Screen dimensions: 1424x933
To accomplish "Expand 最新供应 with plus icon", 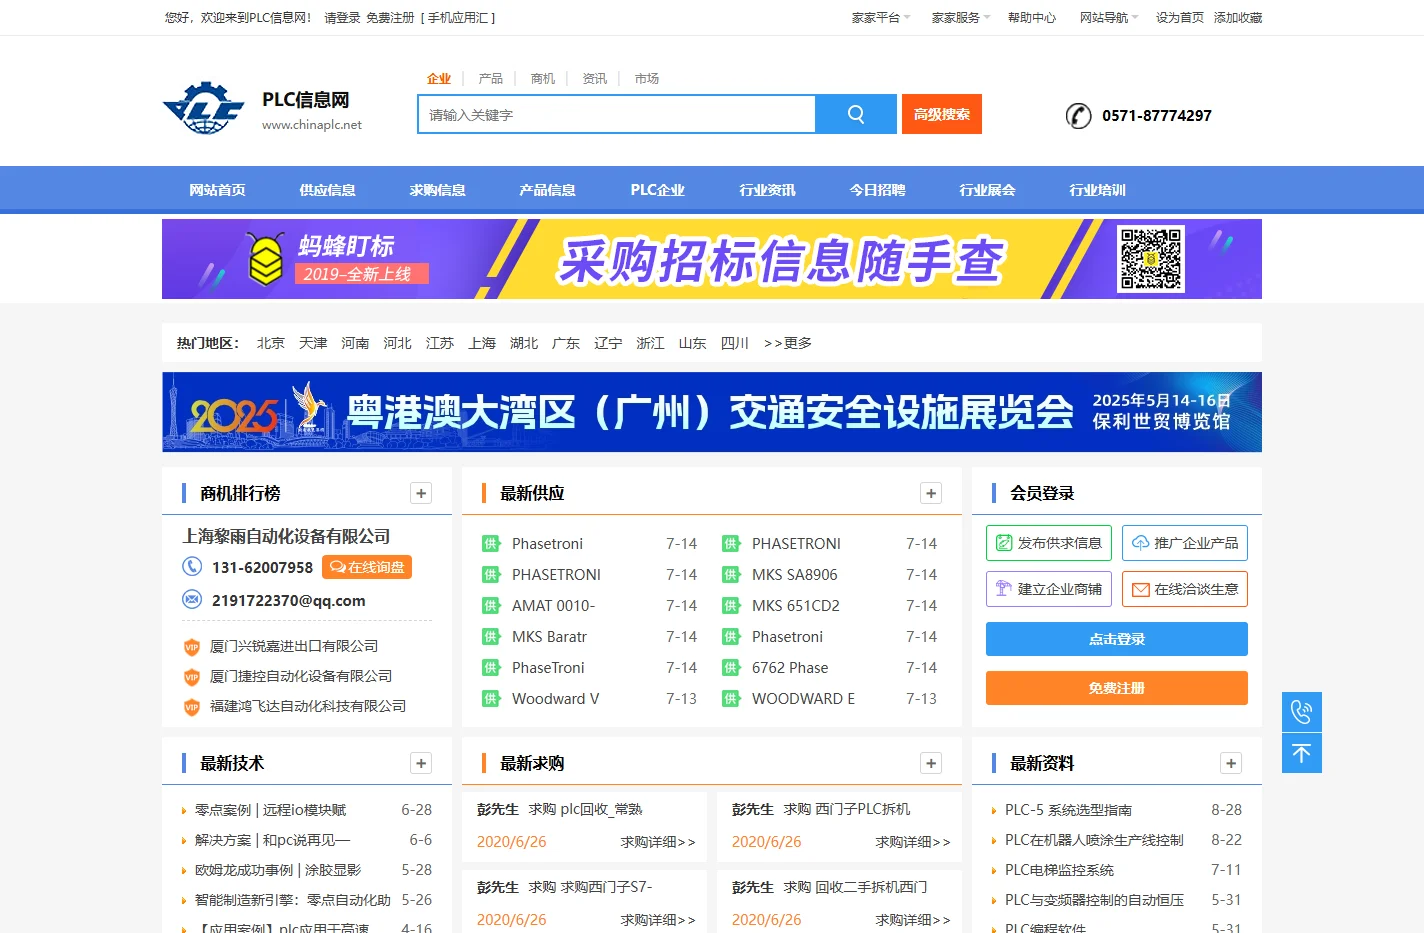I will (x=931, y=493).
